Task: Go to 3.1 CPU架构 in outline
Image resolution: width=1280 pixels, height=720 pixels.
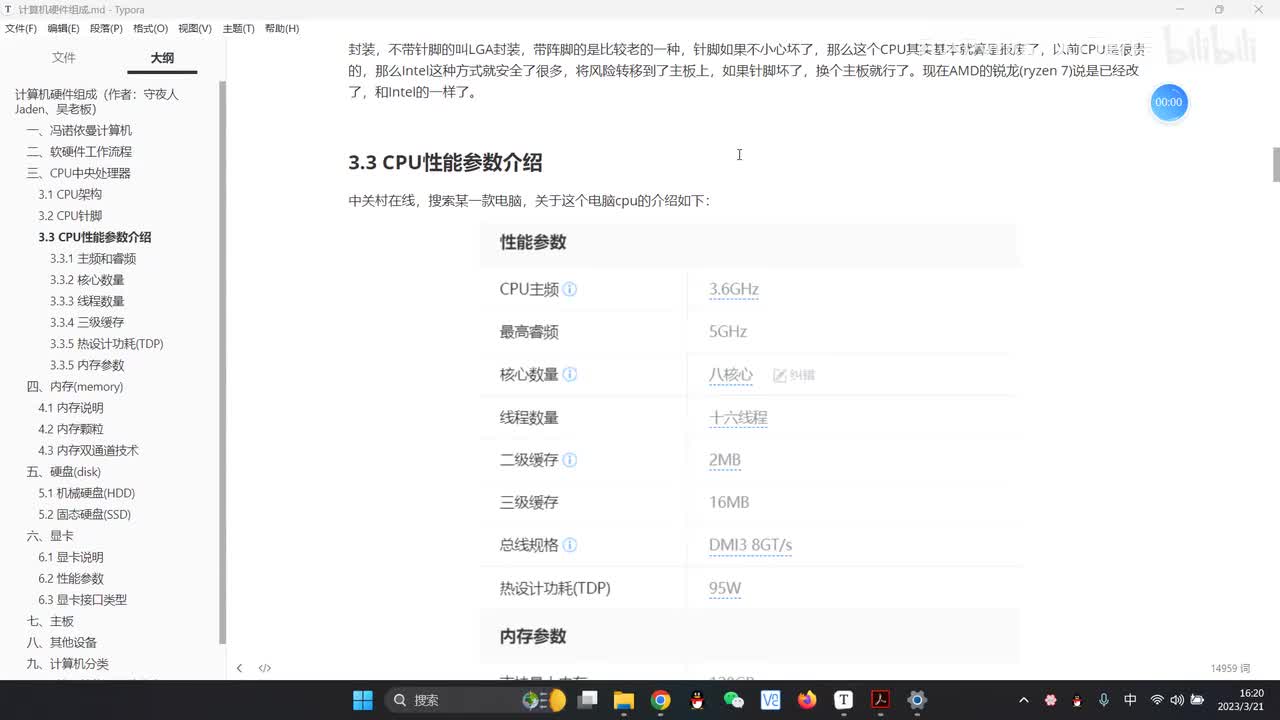Action: (x=70, y=194)
